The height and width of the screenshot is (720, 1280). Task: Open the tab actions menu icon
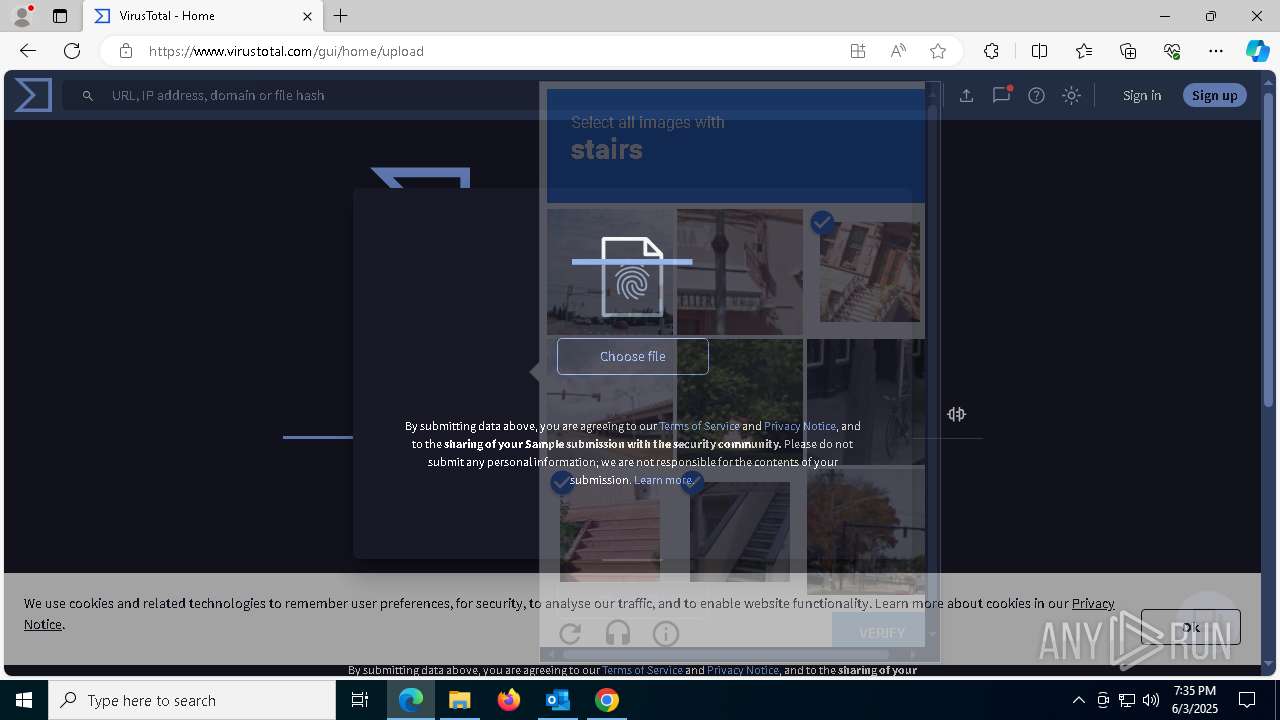[x=60, y=16]
